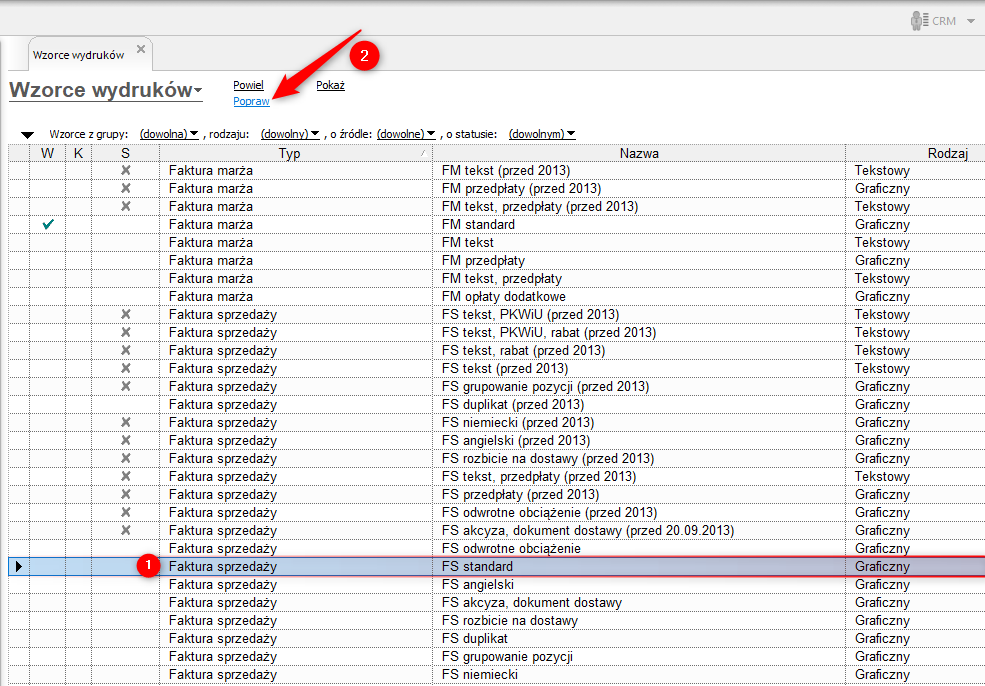
Task: Click the Popraw link
Action: 251,101
